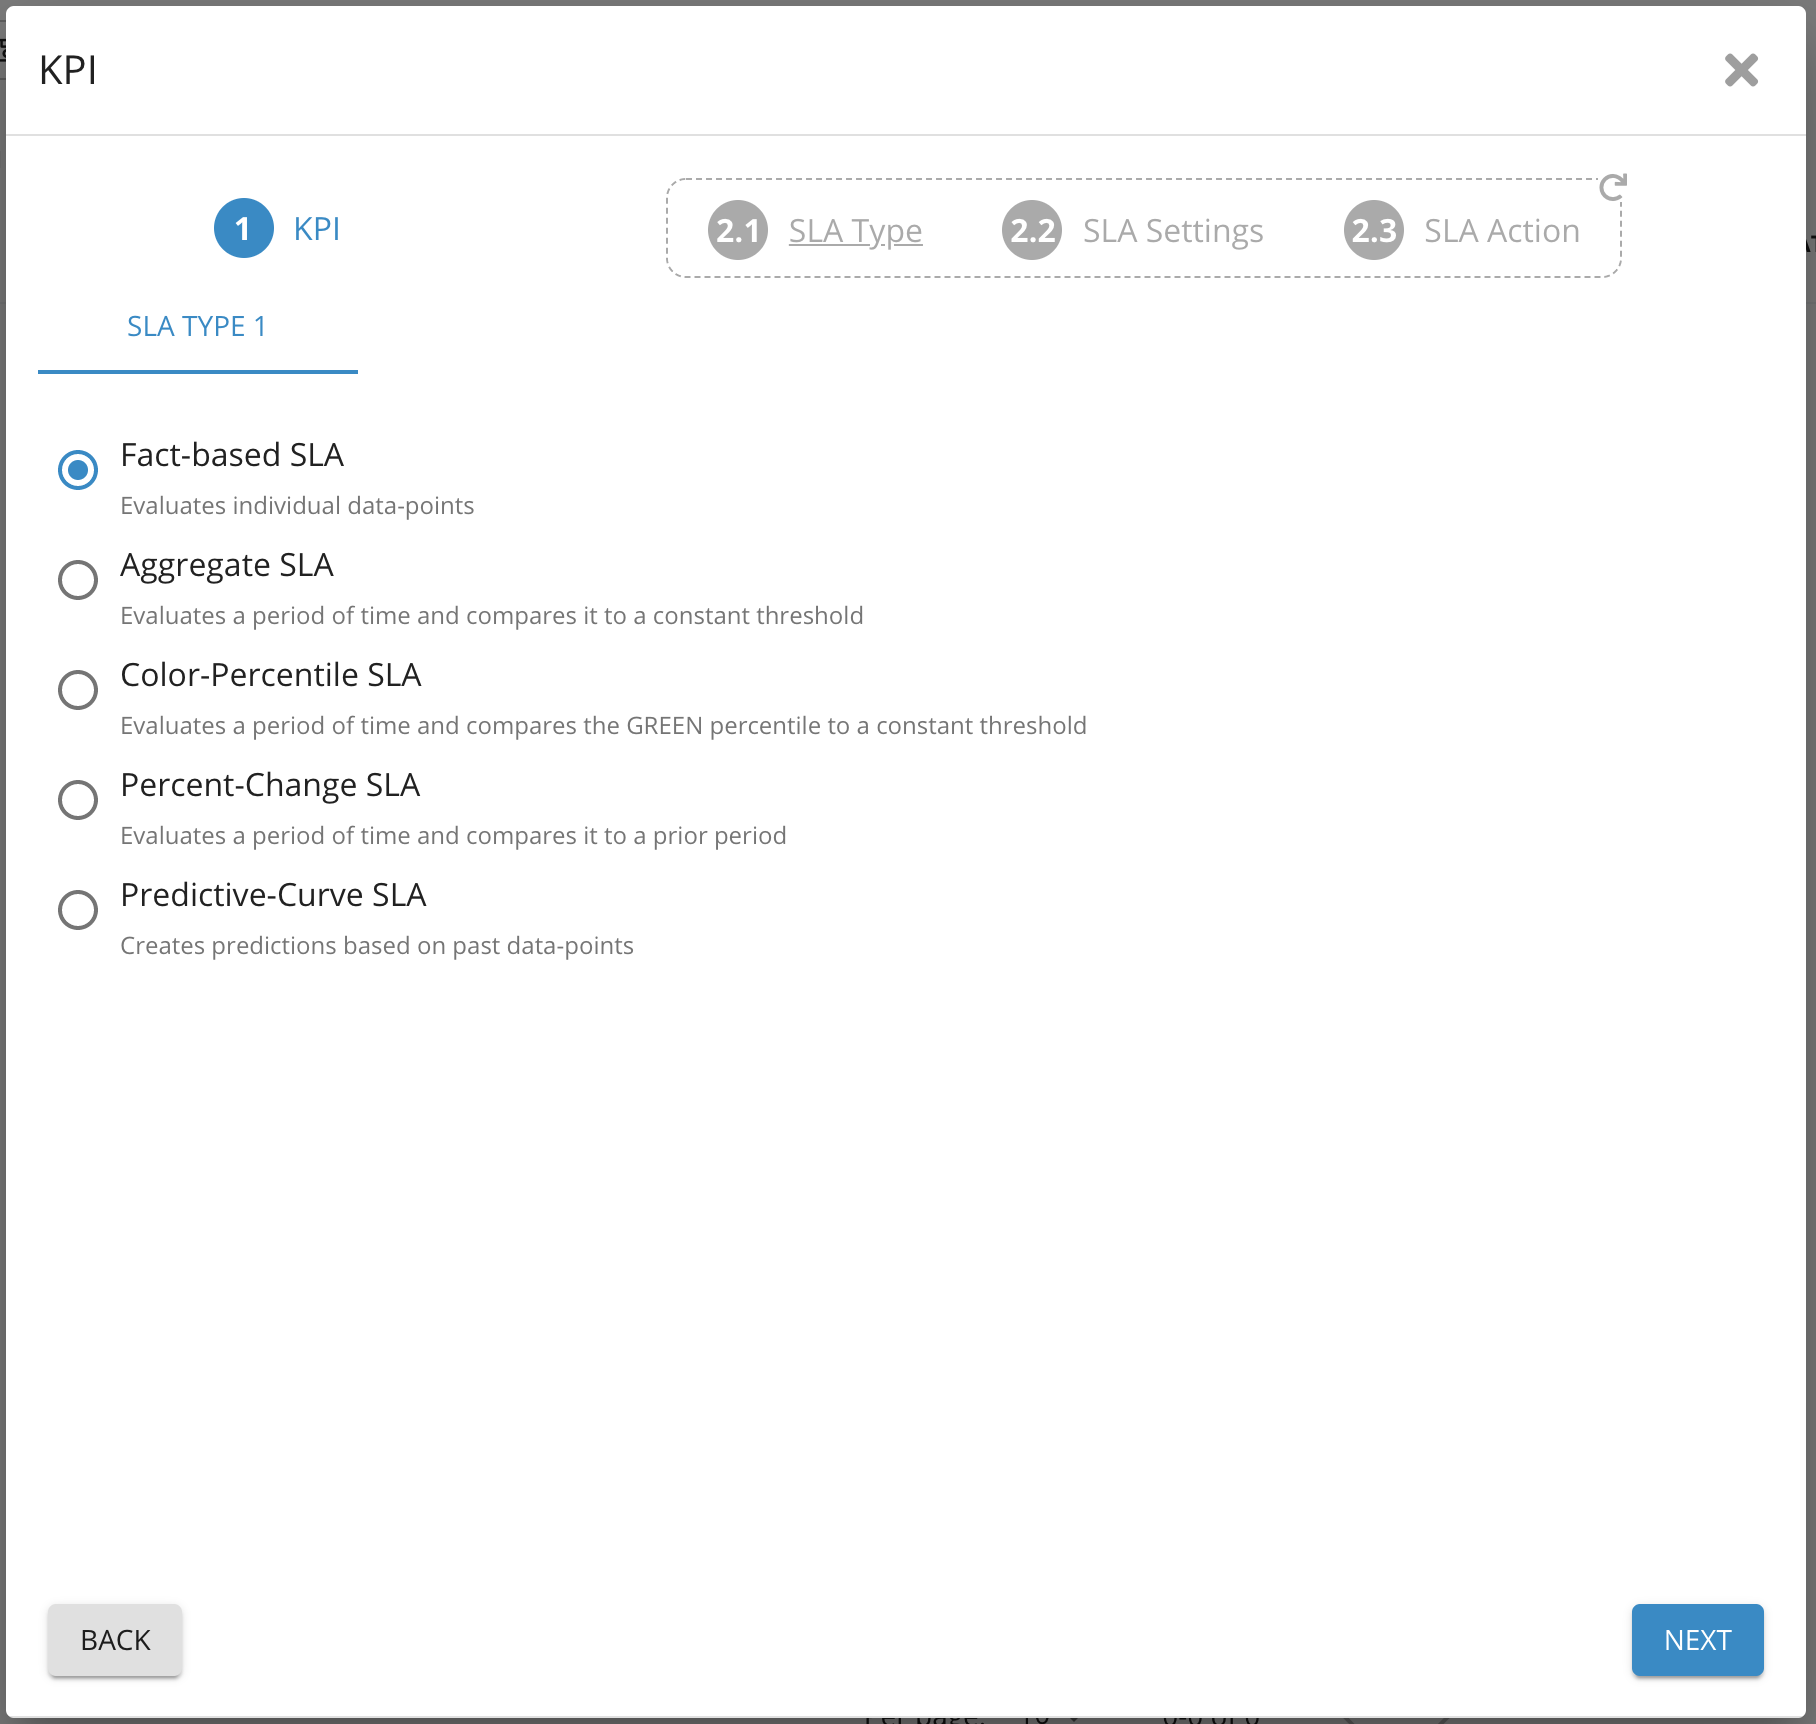Screen dimensions: 1816x1724
Task: Click the 2.2 step circle
Action: click(1032, 231)
